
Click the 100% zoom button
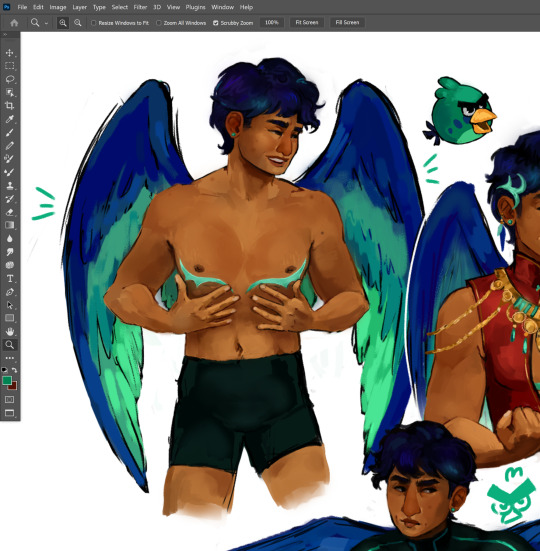[272, 22]
